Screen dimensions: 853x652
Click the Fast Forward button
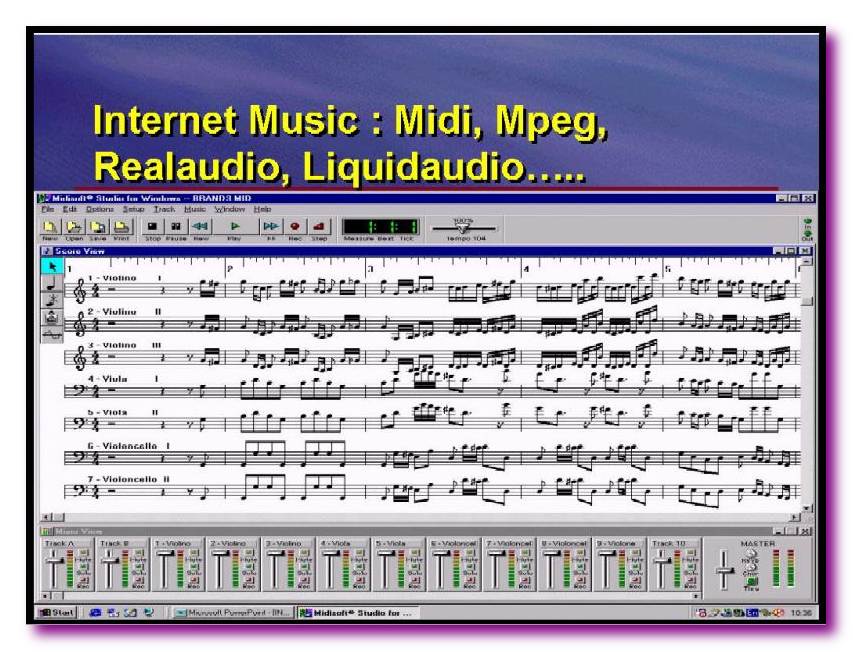(271, 227)
